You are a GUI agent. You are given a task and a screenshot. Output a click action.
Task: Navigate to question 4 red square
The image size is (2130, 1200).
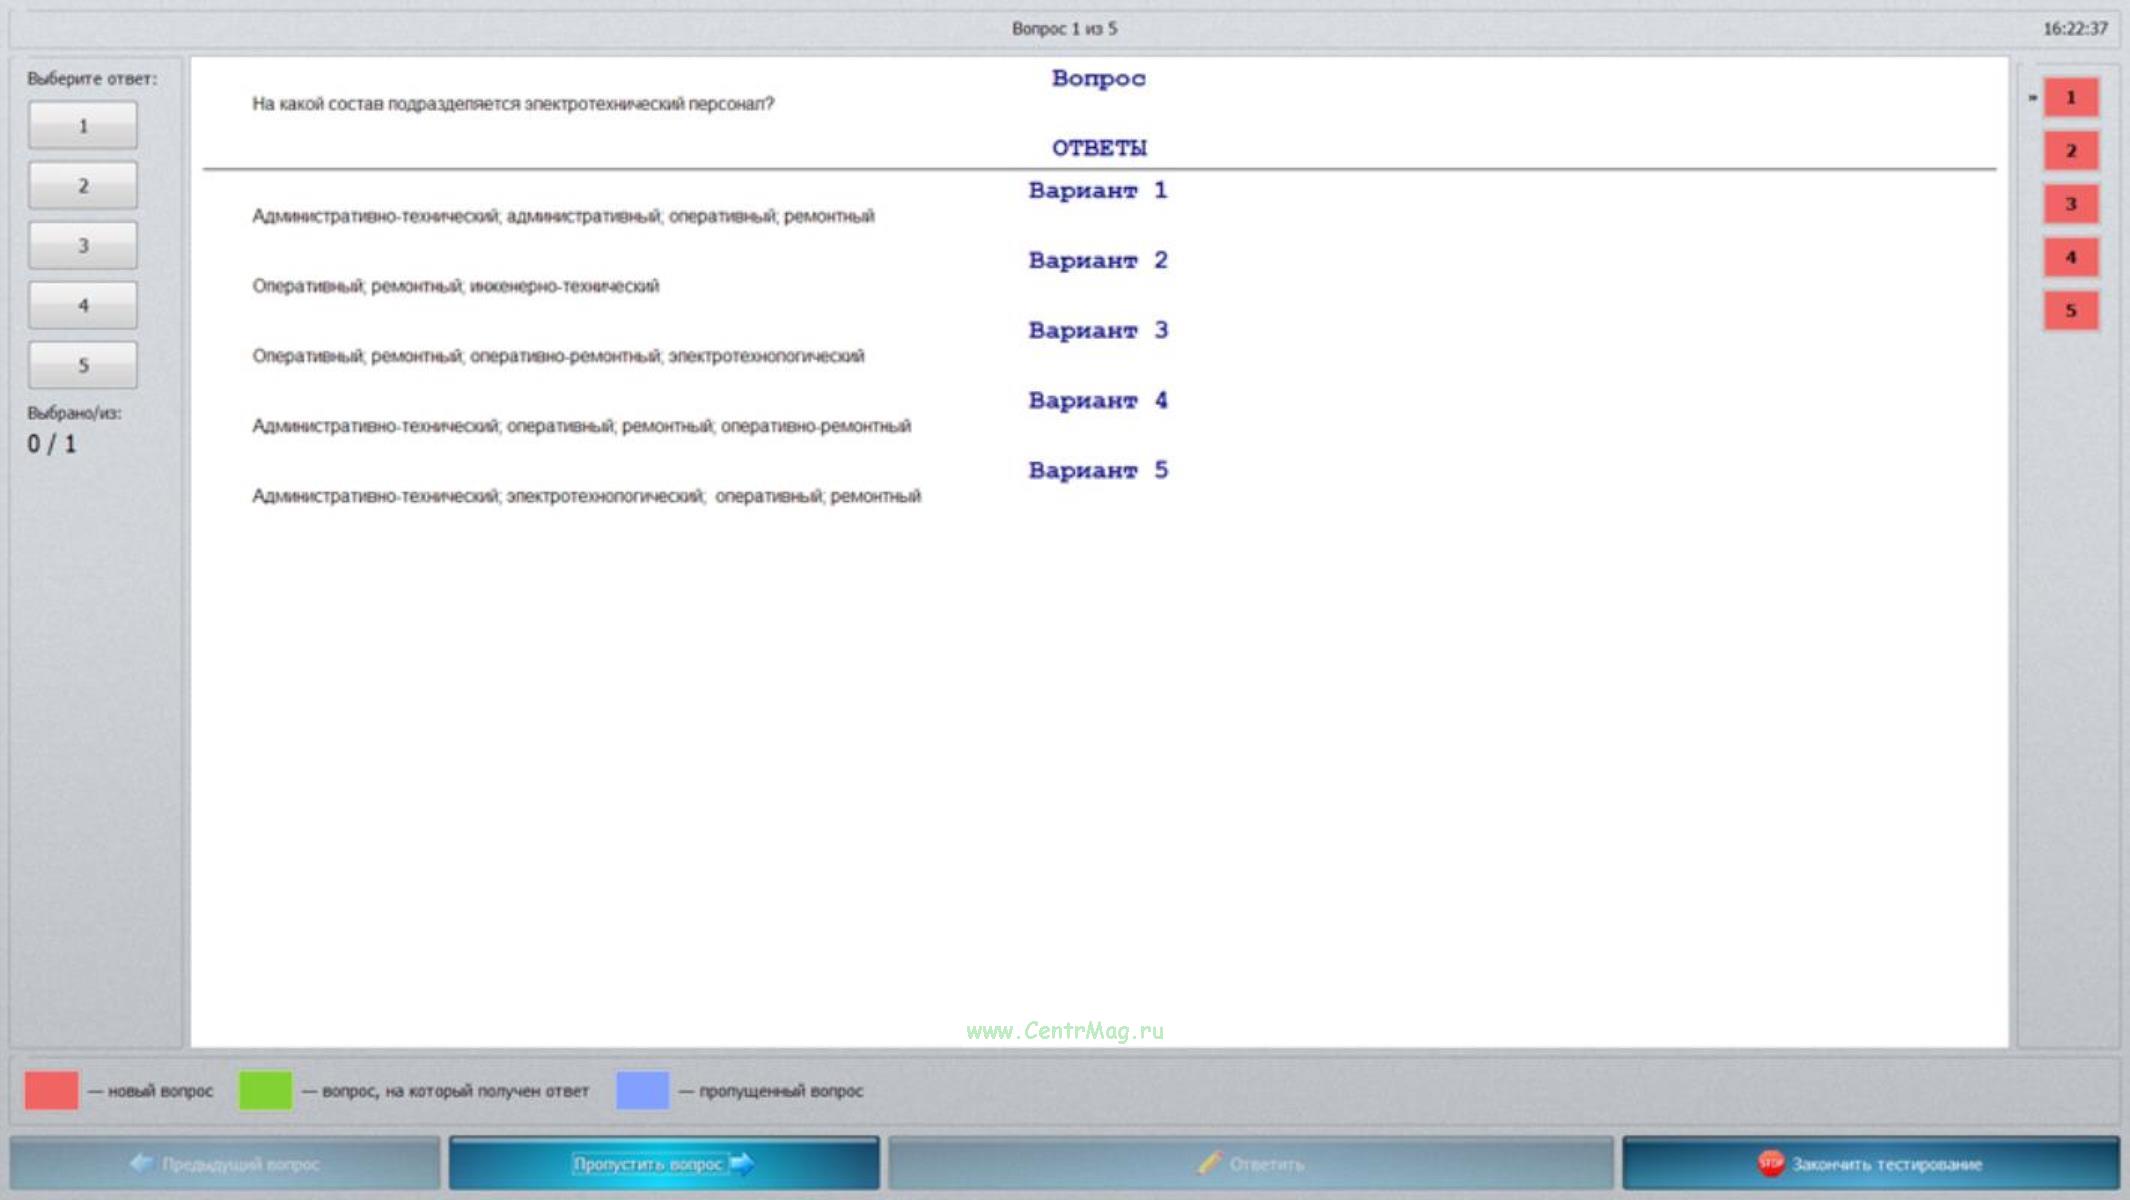(x=2070, y=258)
